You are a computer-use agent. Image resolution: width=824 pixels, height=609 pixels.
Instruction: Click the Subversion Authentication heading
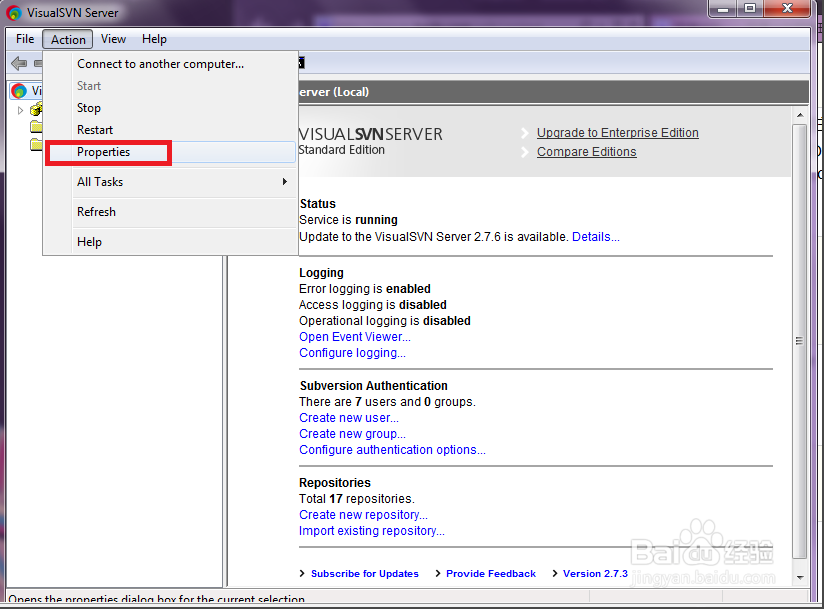coord(374,386)
